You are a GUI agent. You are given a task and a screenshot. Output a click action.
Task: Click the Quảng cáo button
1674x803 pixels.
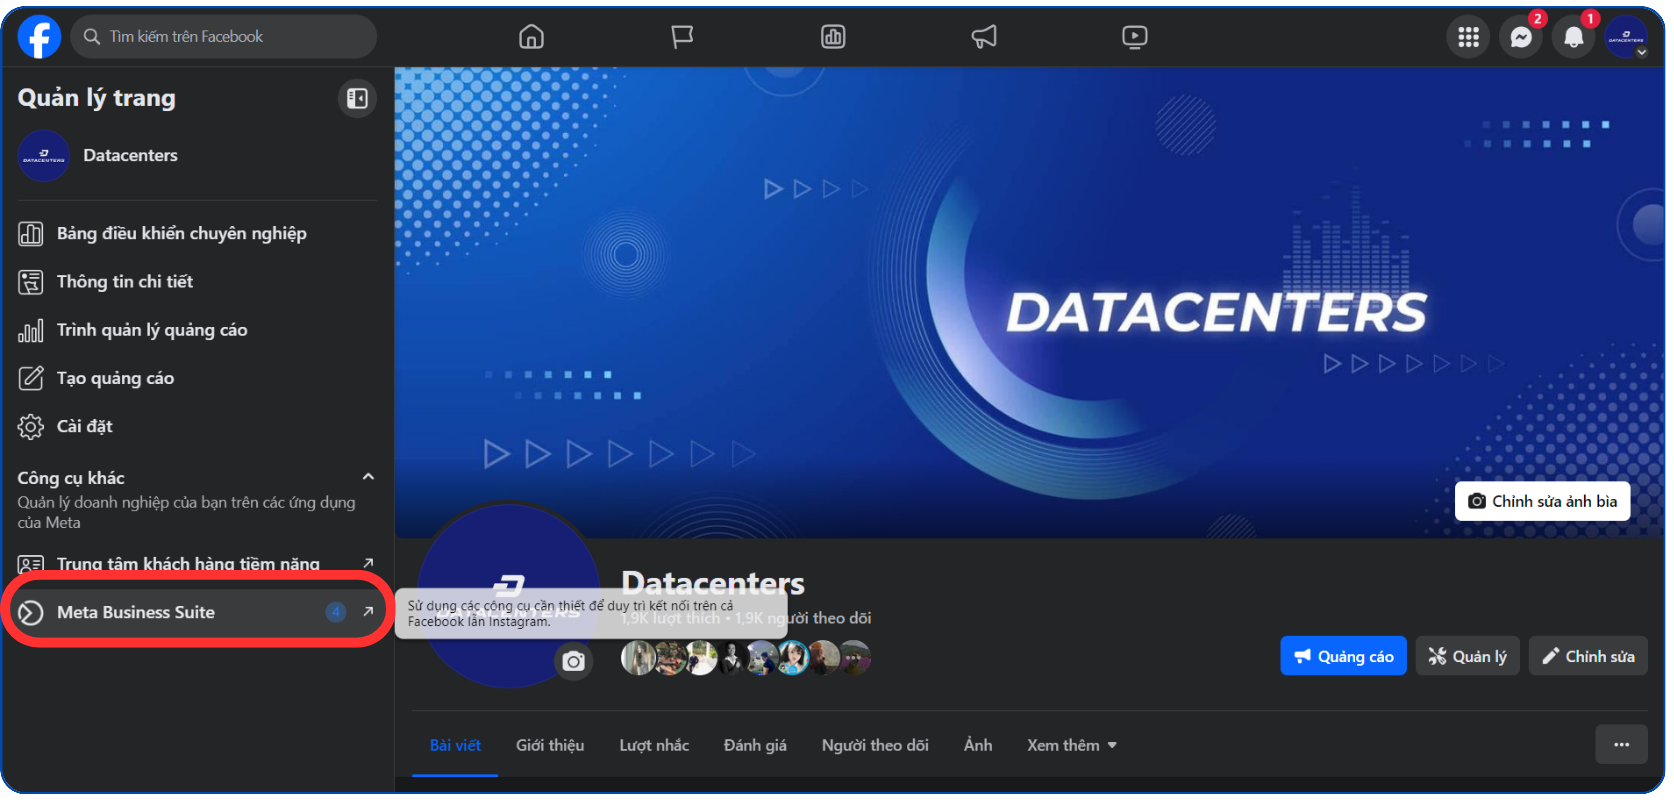1343,656
